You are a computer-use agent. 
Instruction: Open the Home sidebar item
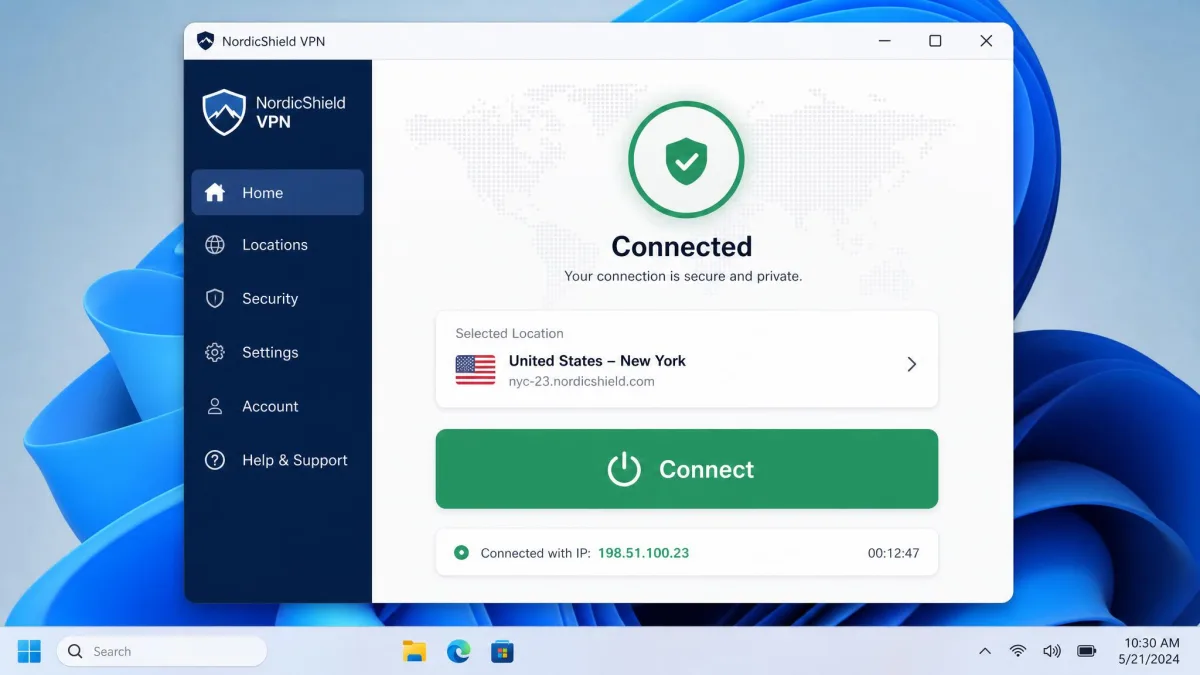277,193
